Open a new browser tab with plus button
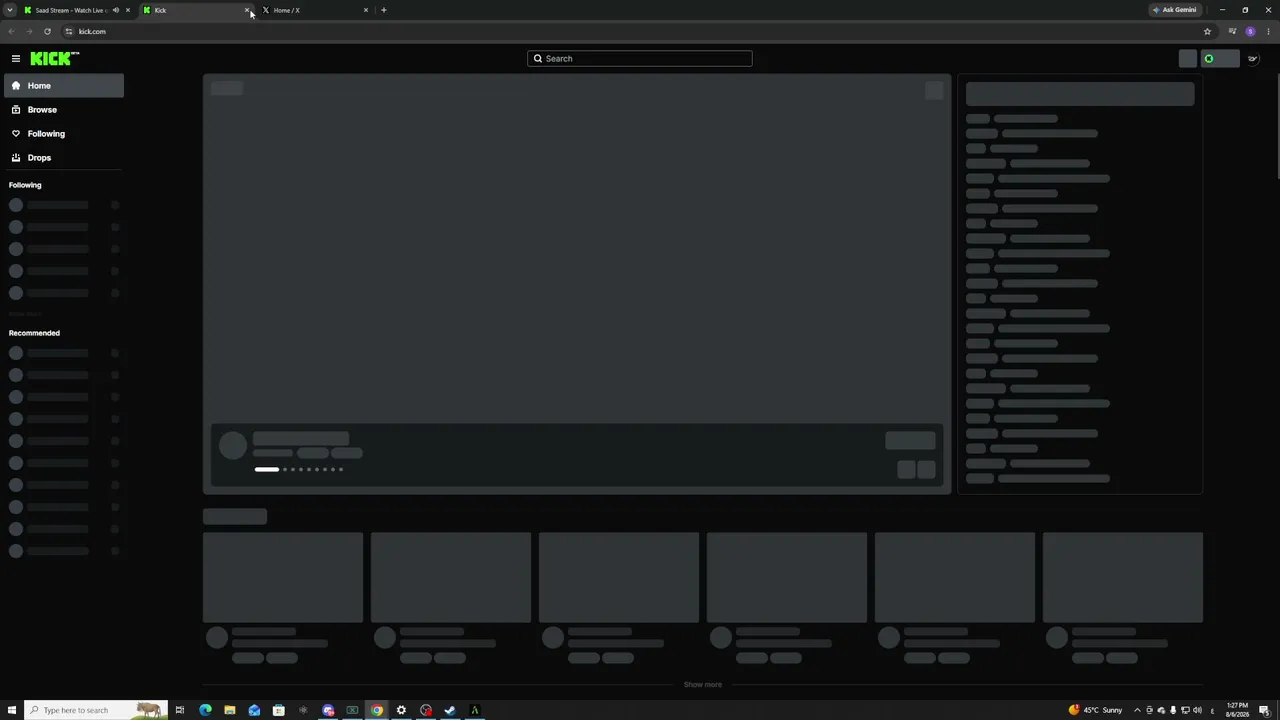 click(384, 10)
